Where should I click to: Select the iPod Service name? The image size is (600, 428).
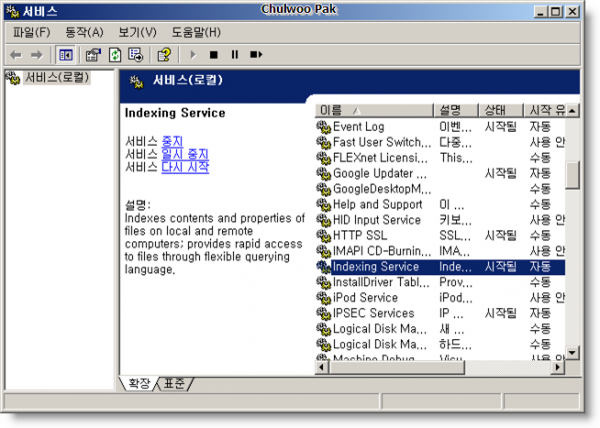tap(365, 298)
